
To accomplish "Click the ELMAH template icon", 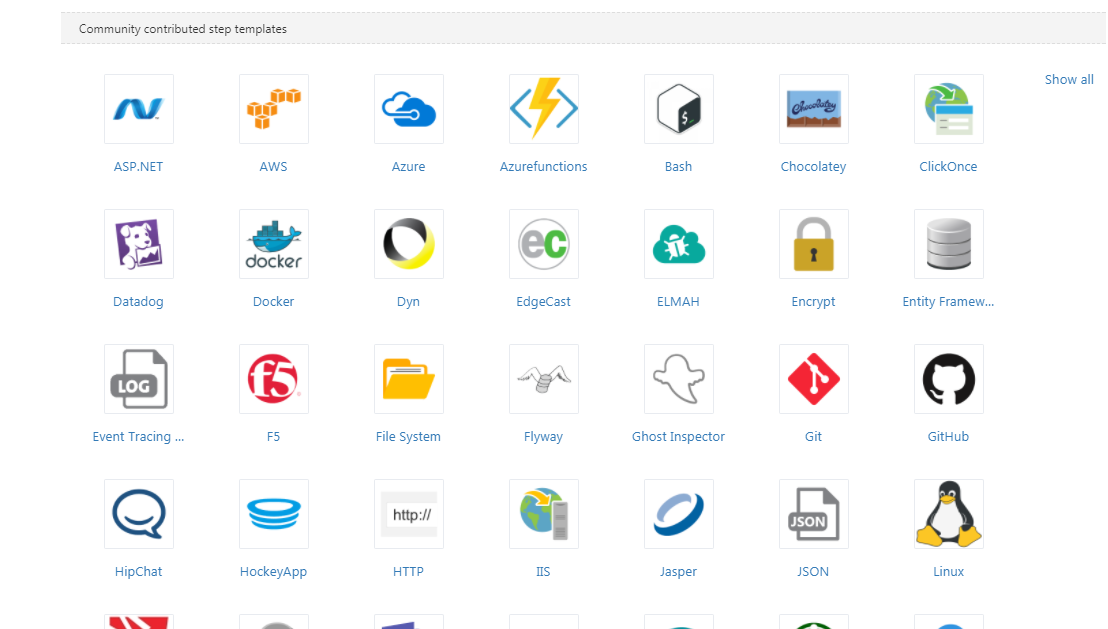I will pos(678,244).
